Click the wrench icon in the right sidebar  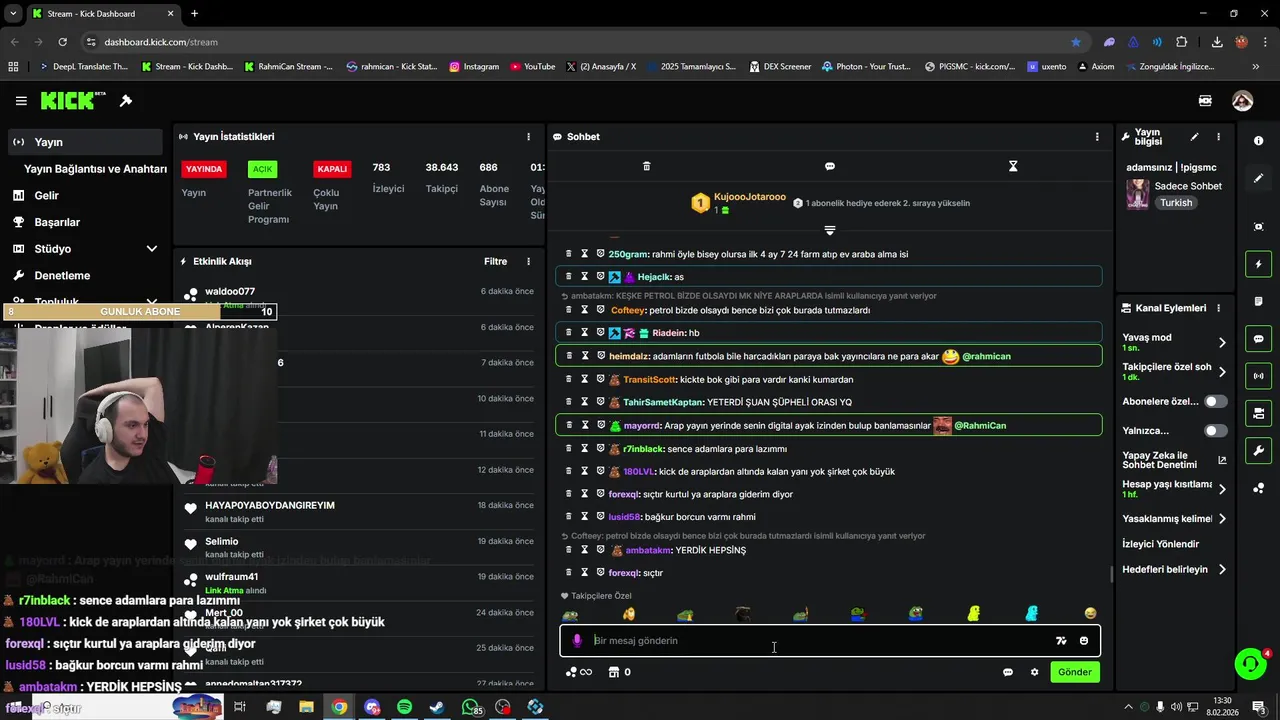[1259, 450]
